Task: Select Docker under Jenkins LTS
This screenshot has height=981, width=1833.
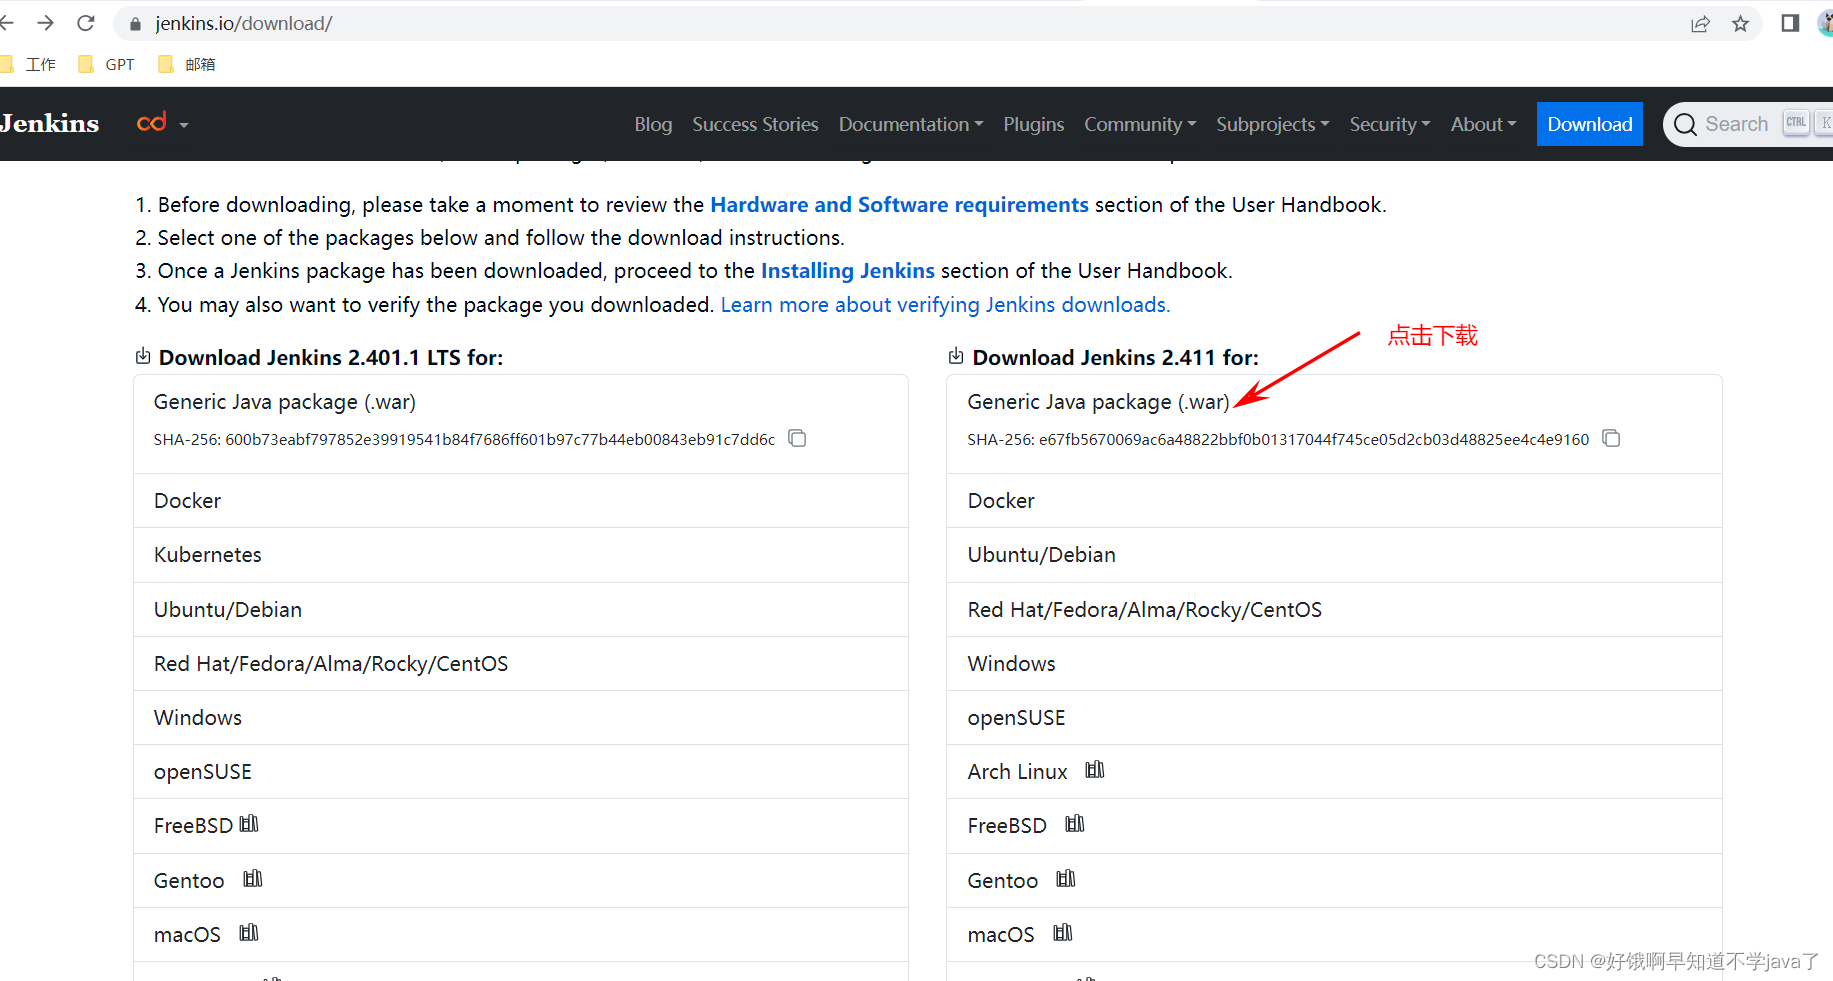Action: (521, 500)
